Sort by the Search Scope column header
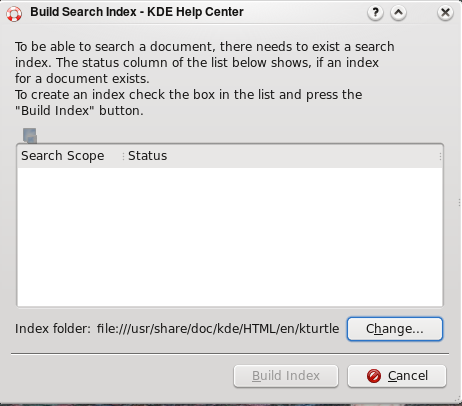The image size is (462, 406). (63, 156)
